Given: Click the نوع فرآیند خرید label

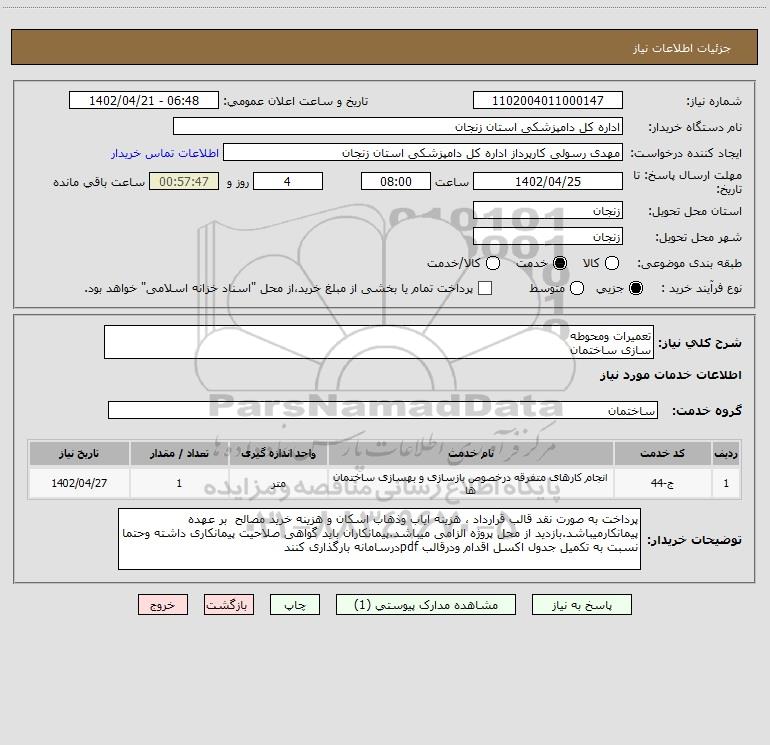Looking at the screenshot, I should coord(701,288).
